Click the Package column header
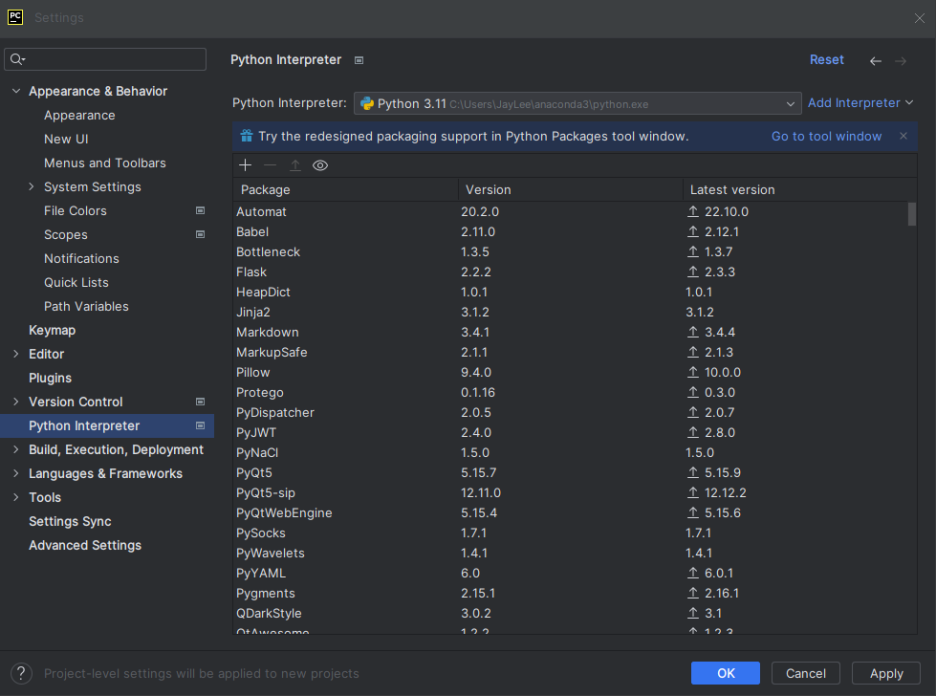 [346, 190]
